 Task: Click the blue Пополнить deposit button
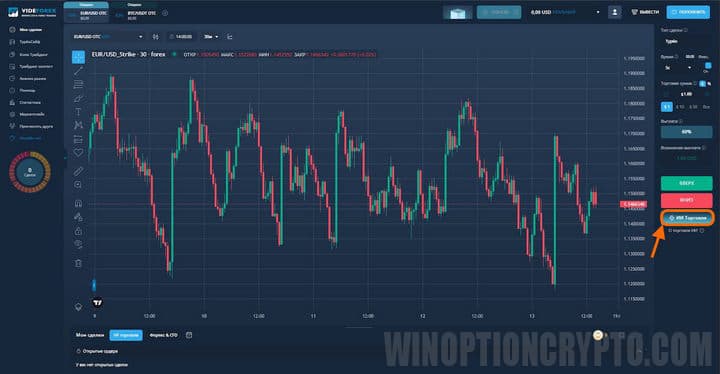tap(688, 12)
